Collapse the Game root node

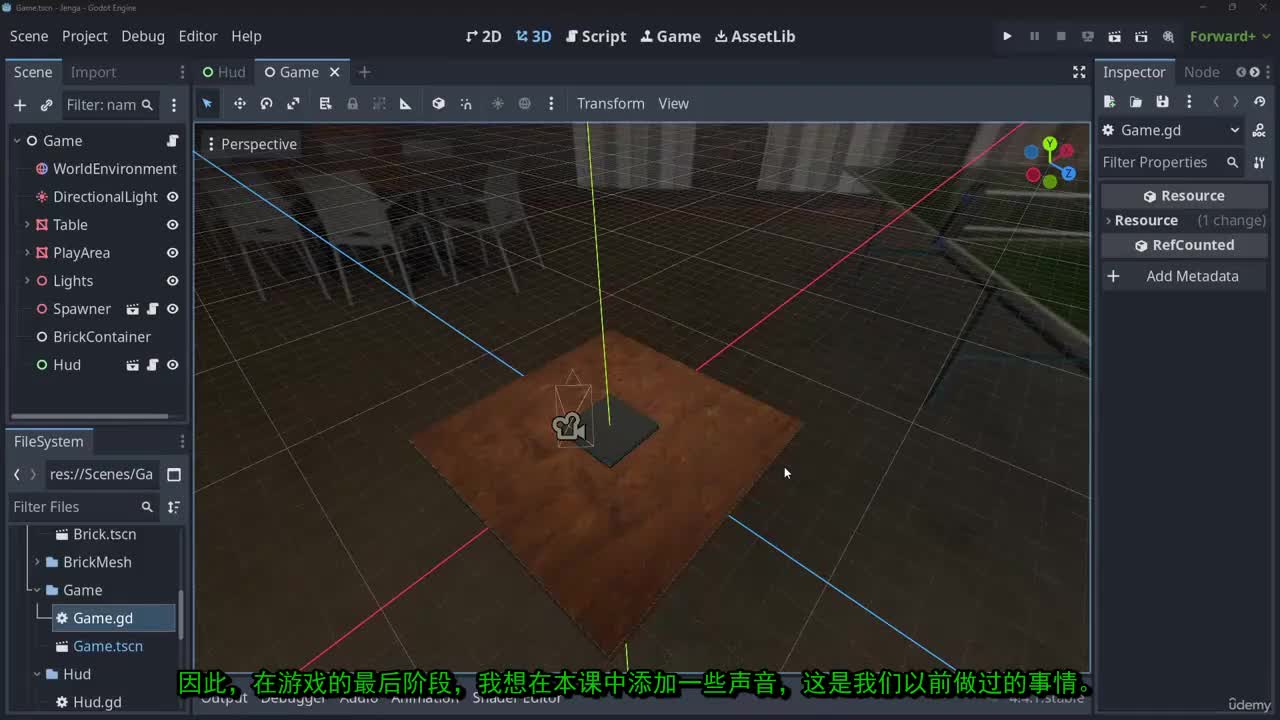point(17,141)
